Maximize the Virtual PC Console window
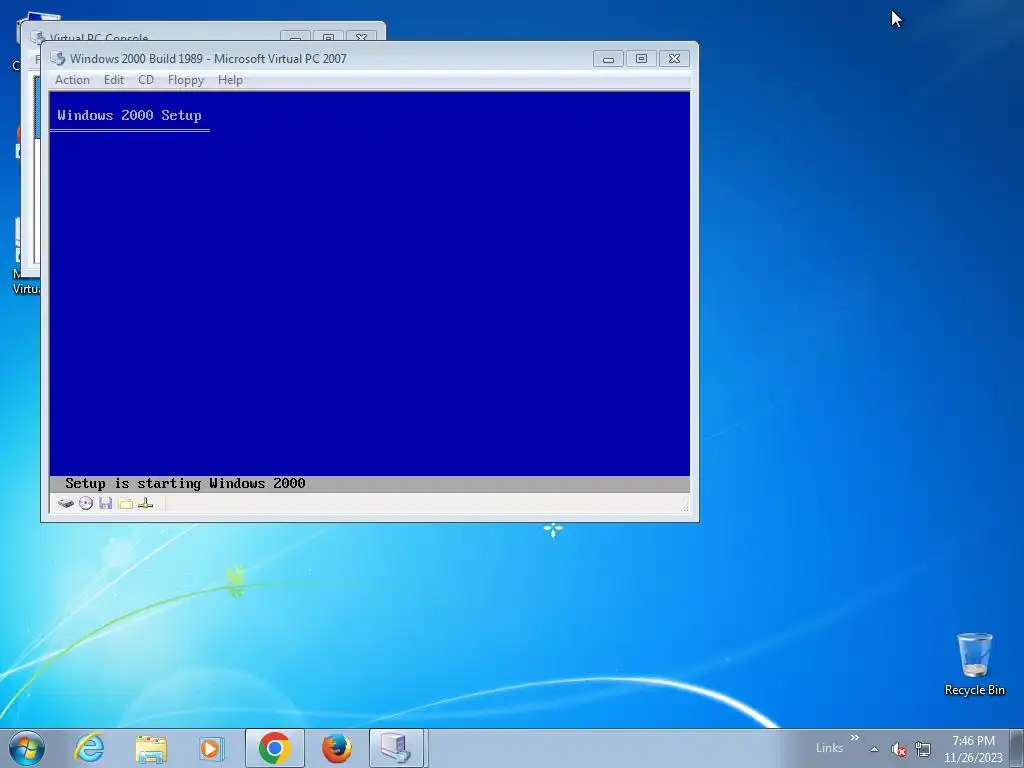 [328, 37]
